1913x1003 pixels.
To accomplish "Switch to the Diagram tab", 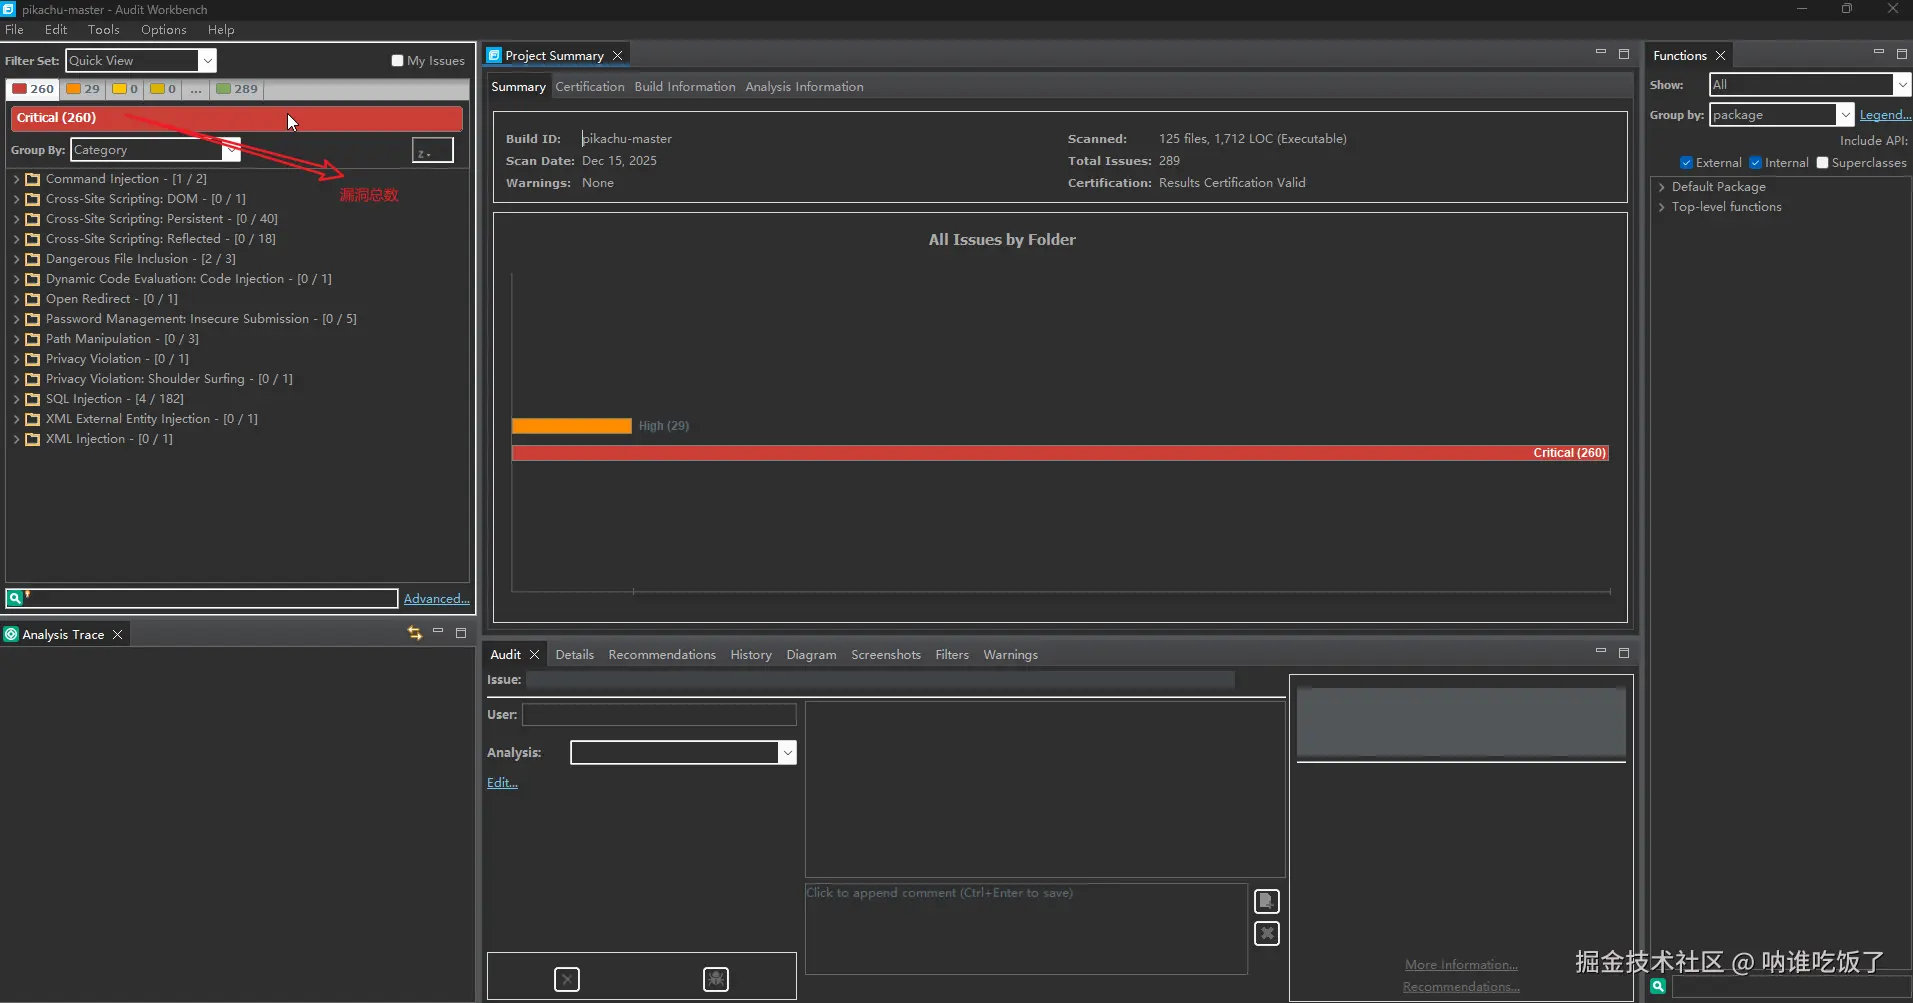I will click(811, 654).
